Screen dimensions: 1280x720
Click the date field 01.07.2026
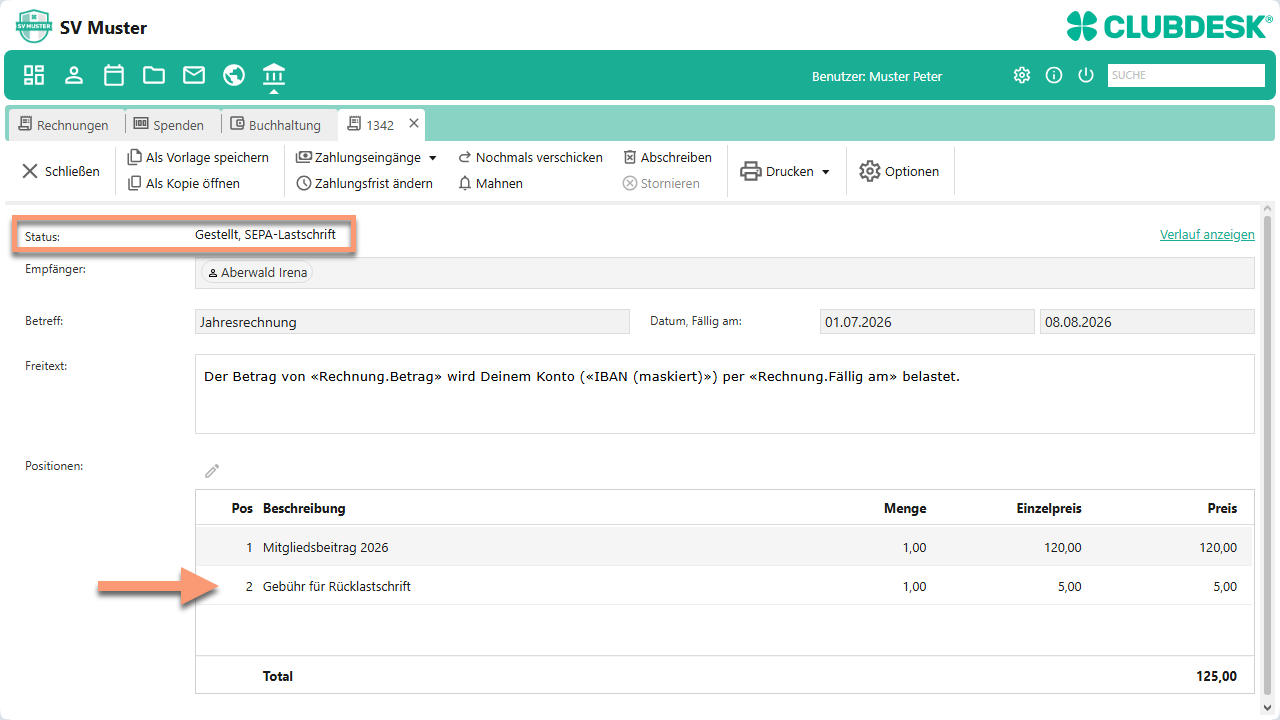[x=927, y=322]
